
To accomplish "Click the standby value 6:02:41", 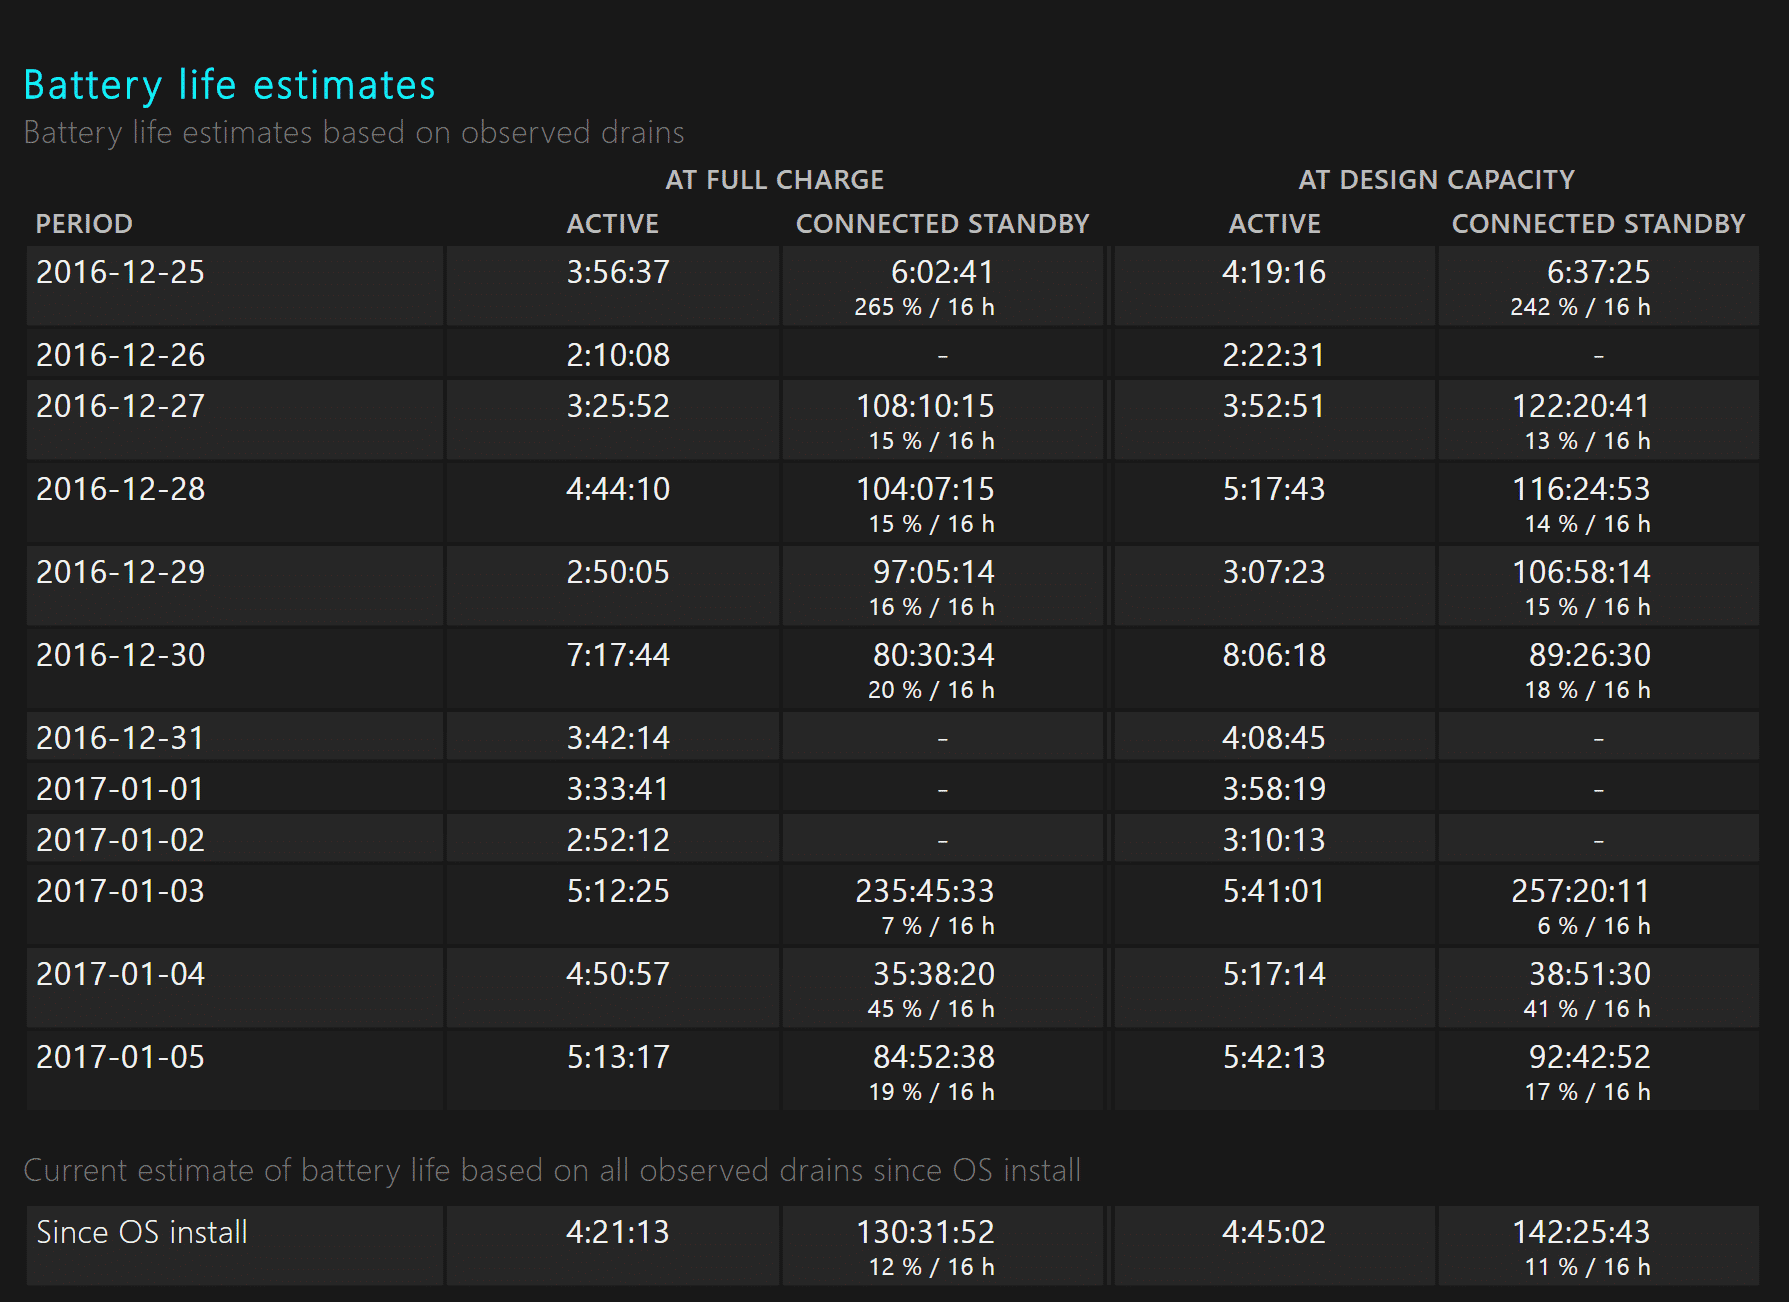I will [942, 272].
